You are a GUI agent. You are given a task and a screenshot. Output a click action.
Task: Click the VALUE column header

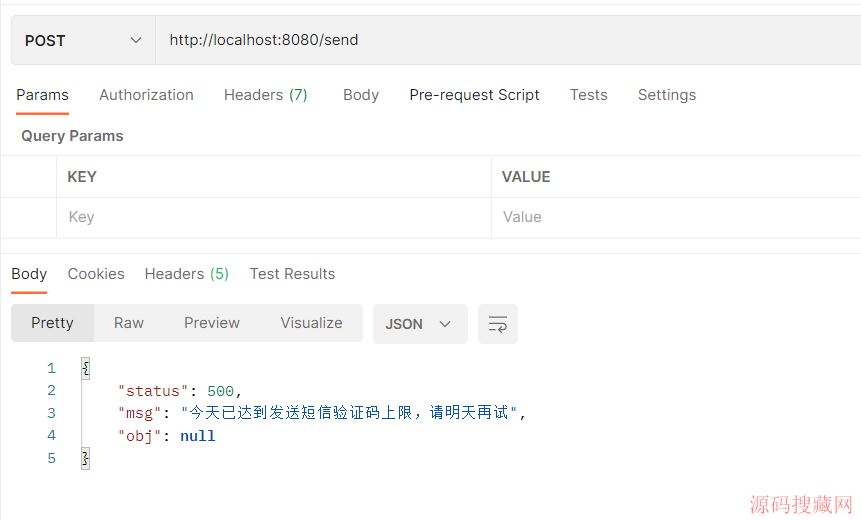[526, 177]
